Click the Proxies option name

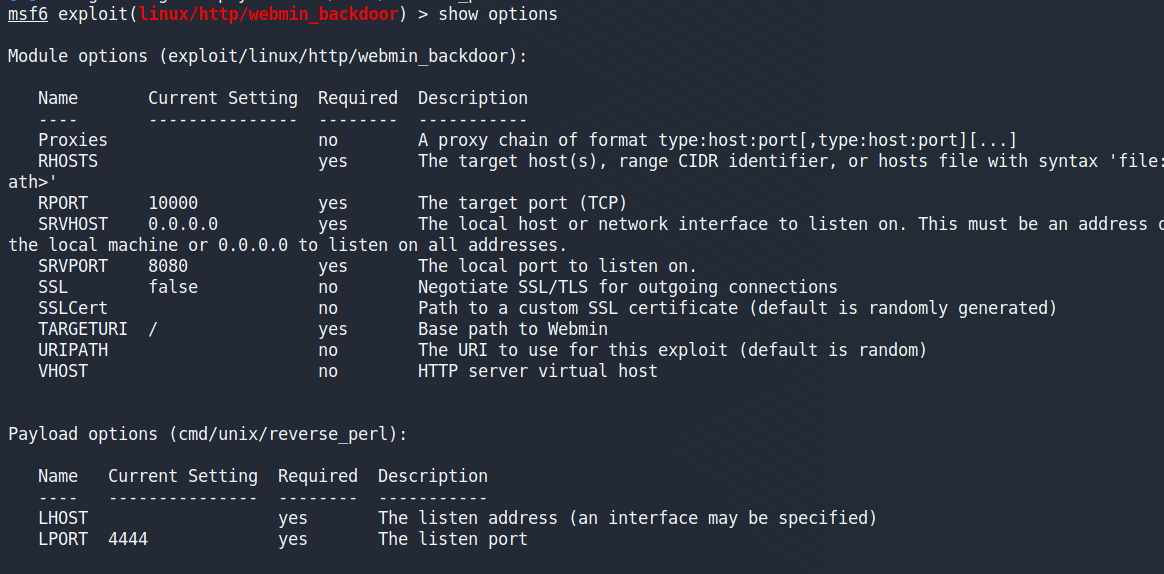point(73,140)
